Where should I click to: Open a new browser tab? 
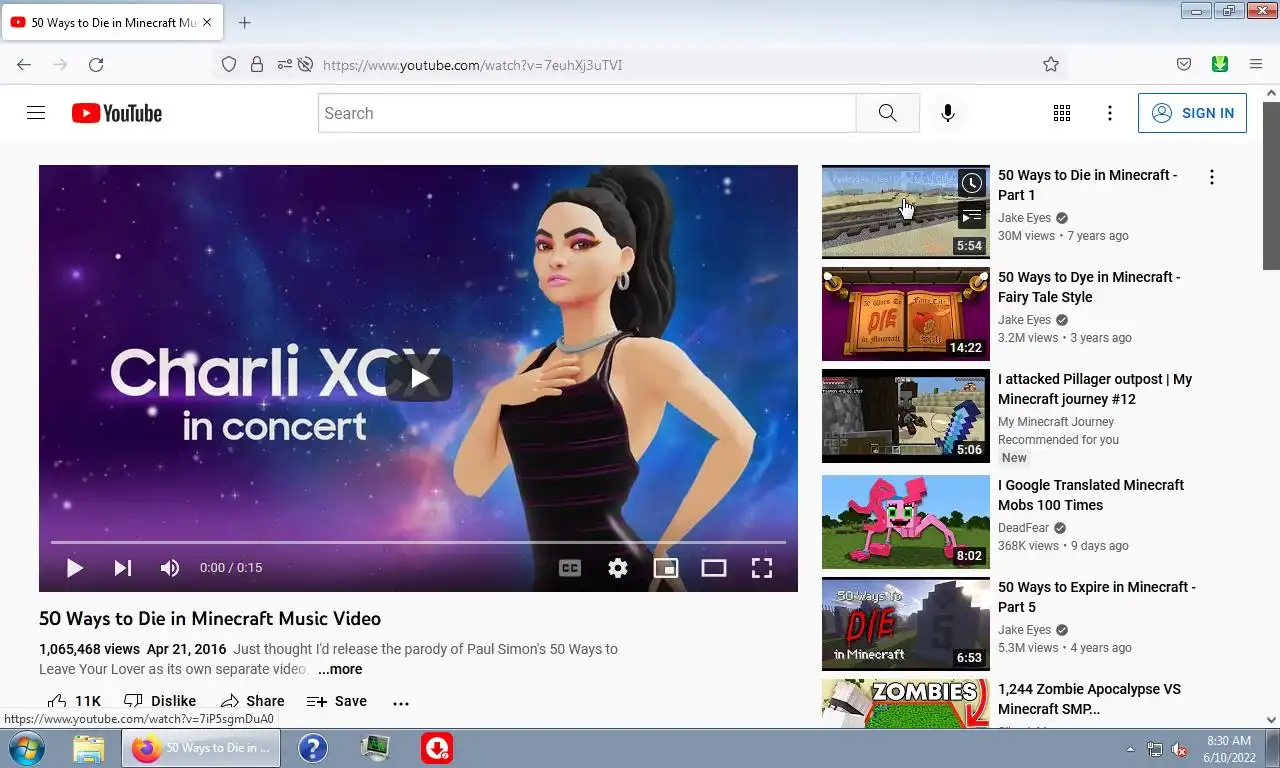pyautogui.click(x=245, y=22)
